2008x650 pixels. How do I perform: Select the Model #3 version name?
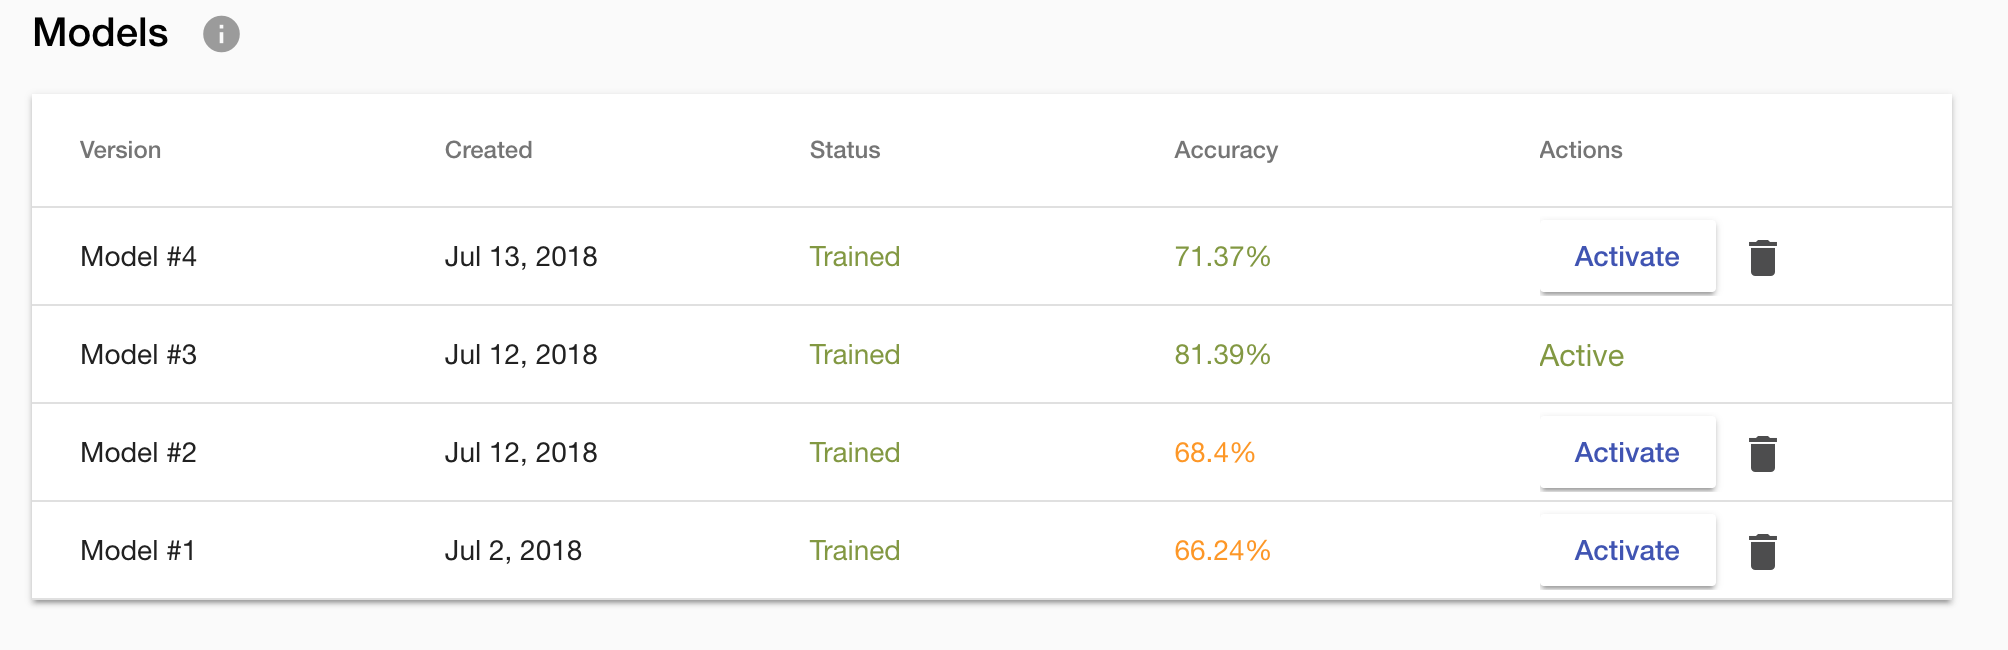(x=138, y=355)
